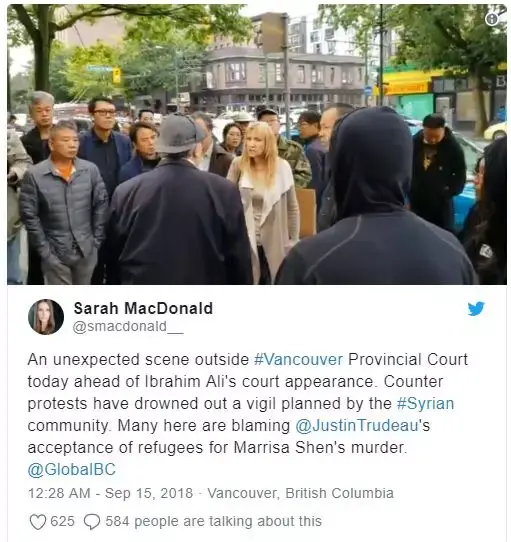511x542 pixels.
Task: Follow the #Syrian hashtag link
Action: [425, 403]
